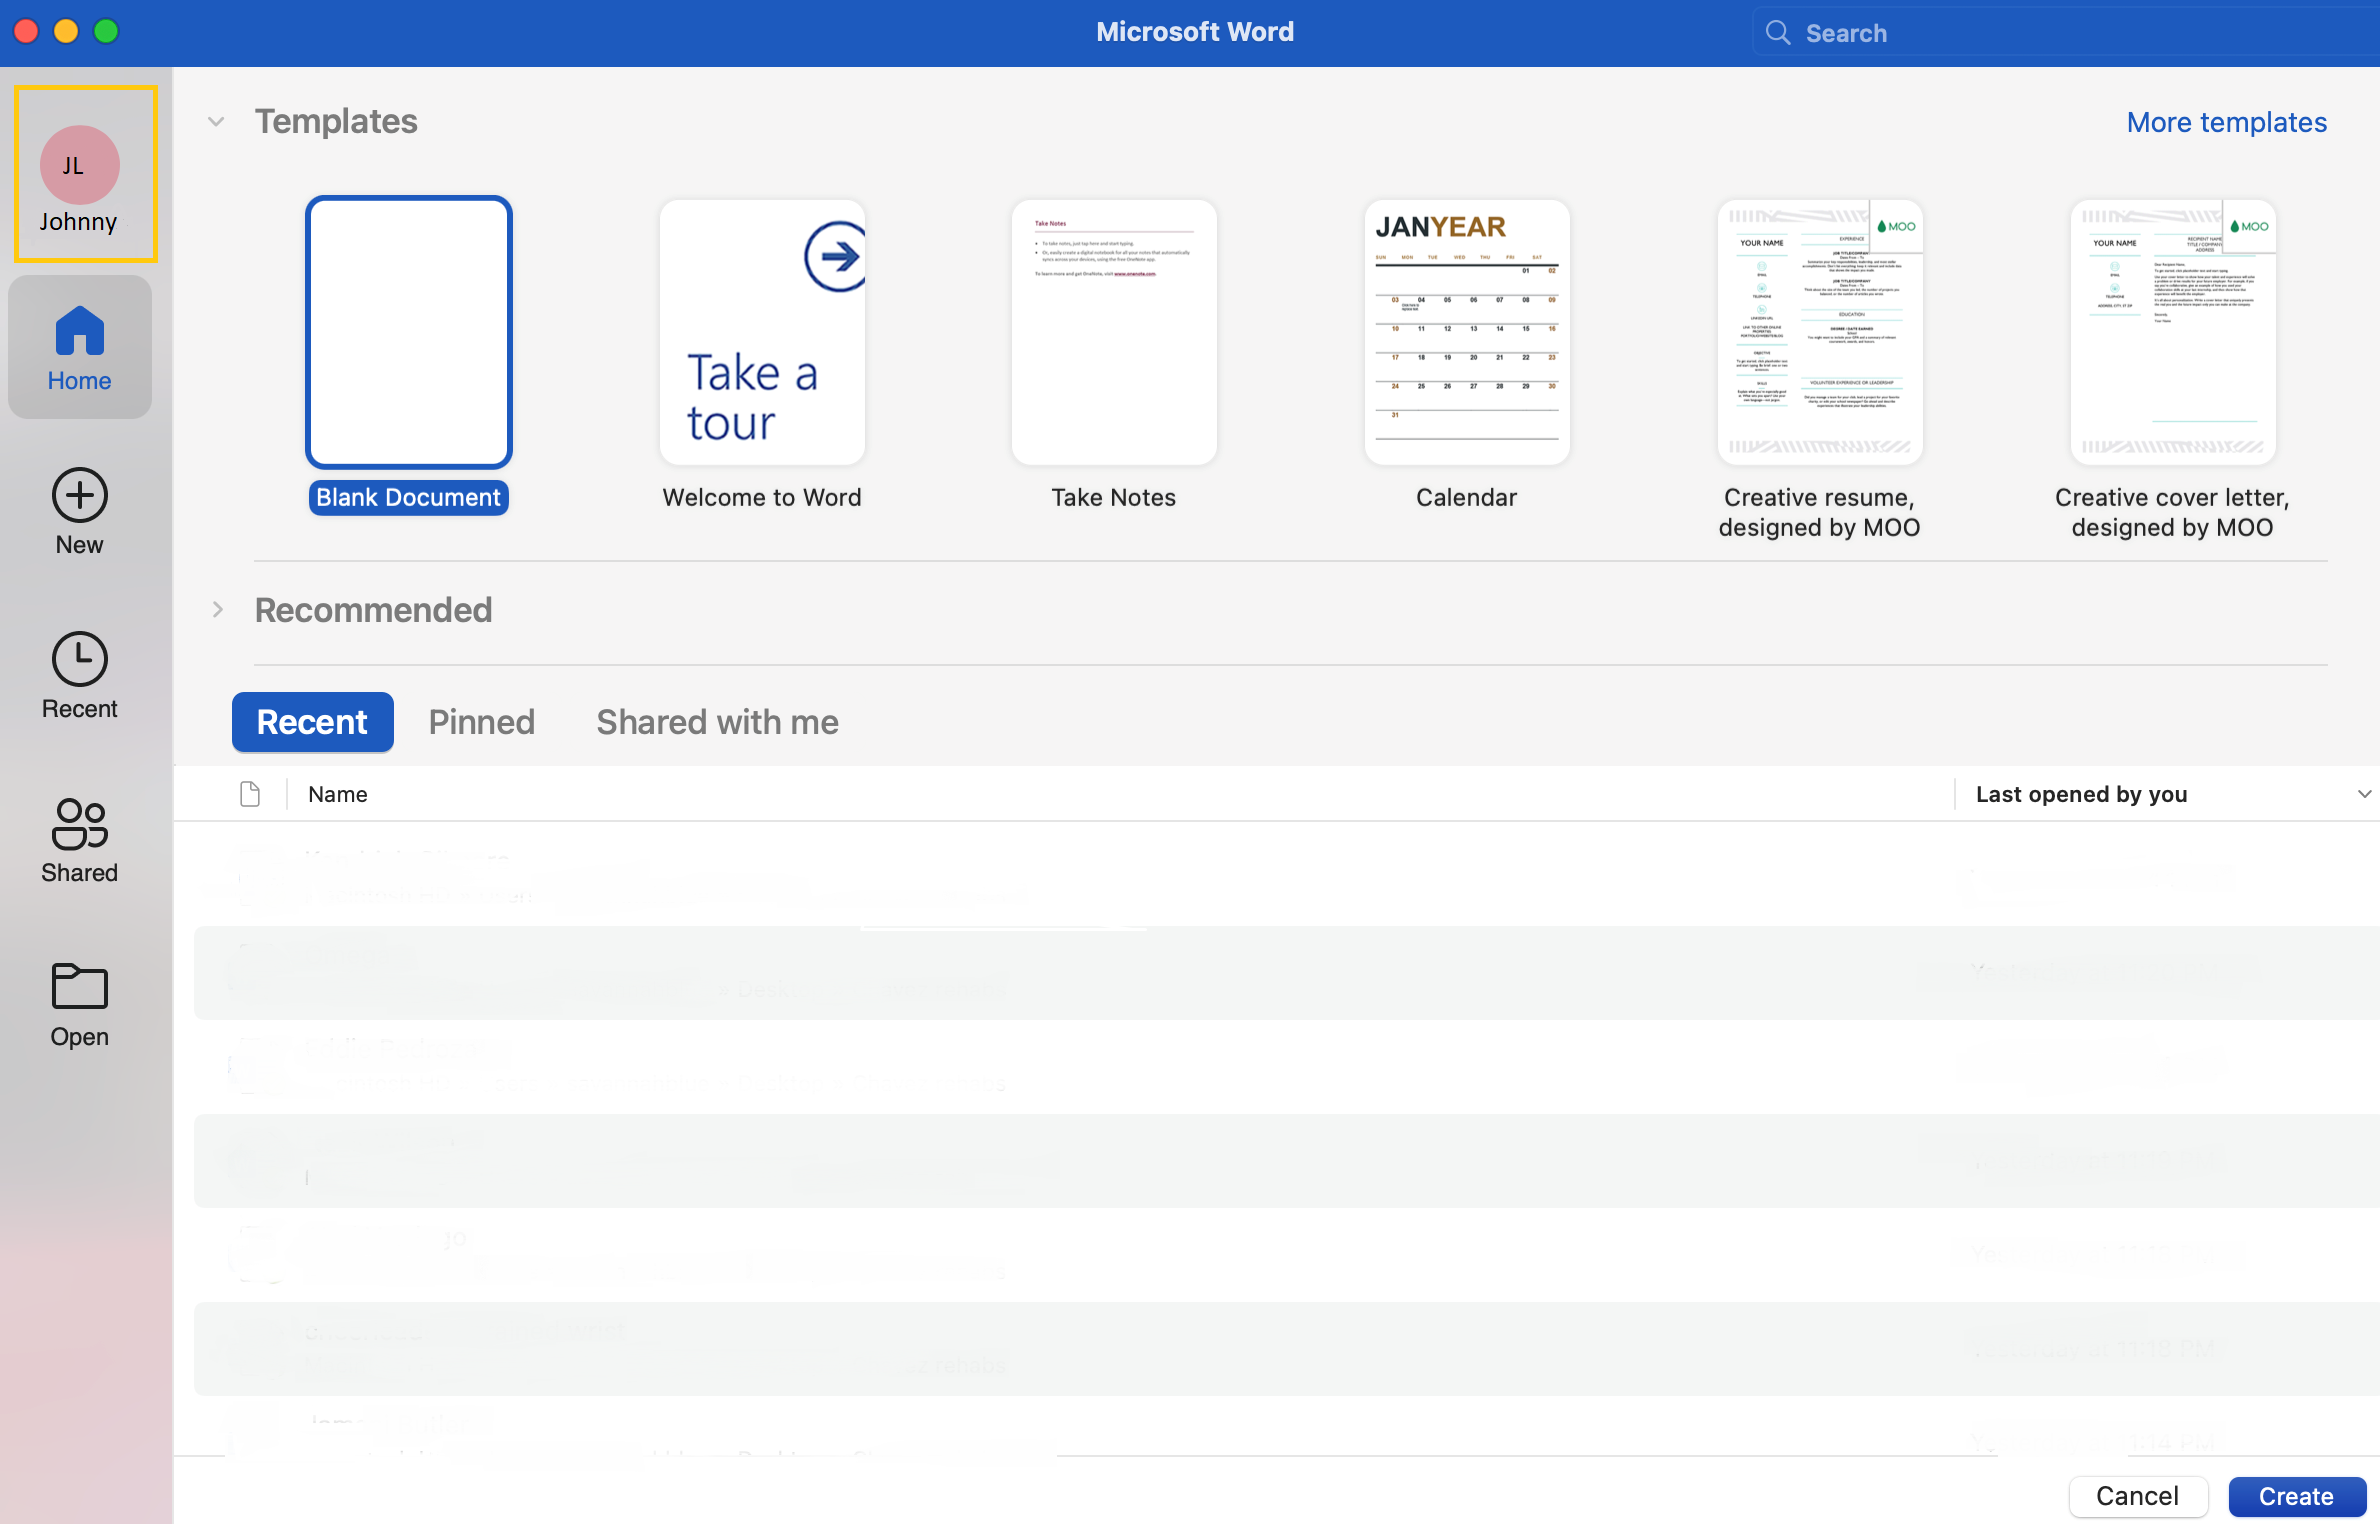This screenshot has width=2380, height=1524.
Task: Click the green zoom window button
Action: 106,31
